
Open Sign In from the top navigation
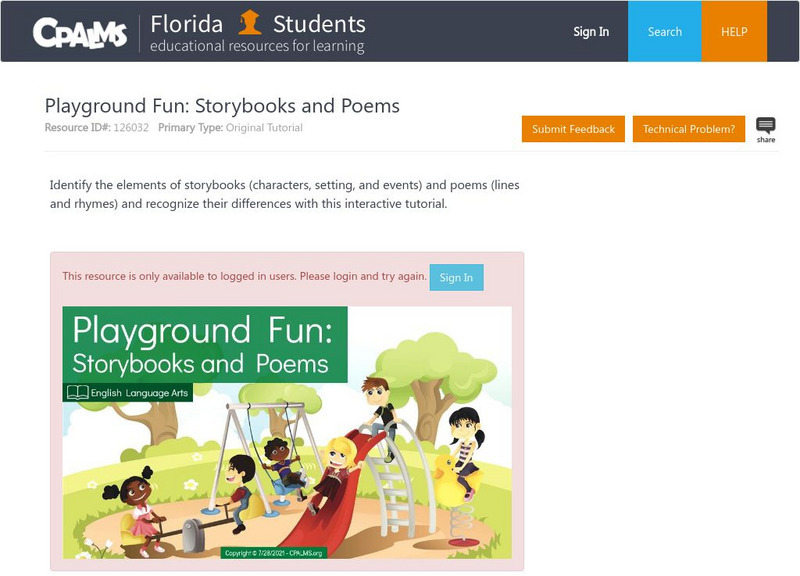pos(591,32)
